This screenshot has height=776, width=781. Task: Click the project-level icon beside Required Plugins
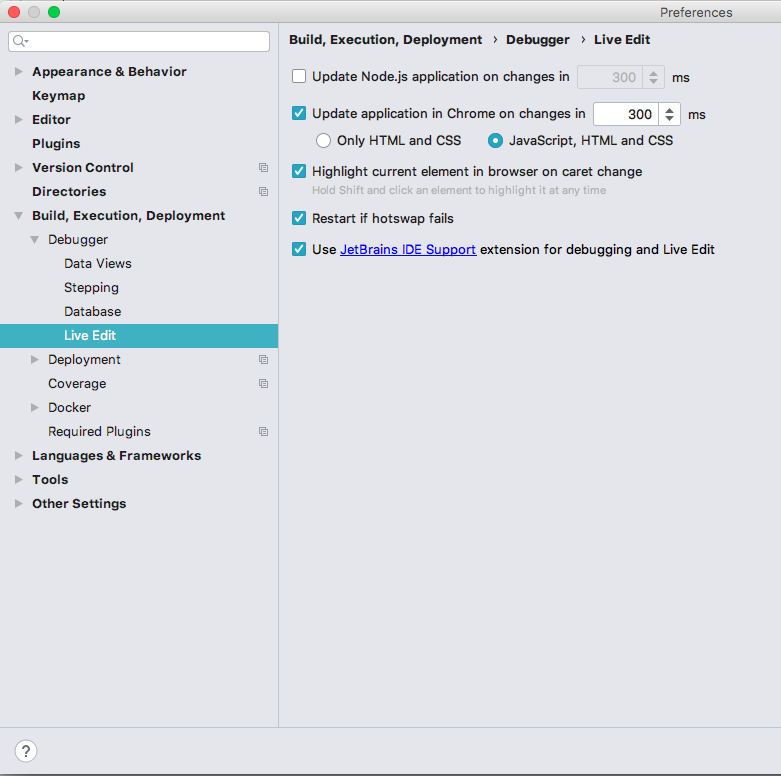coord(263,432)
